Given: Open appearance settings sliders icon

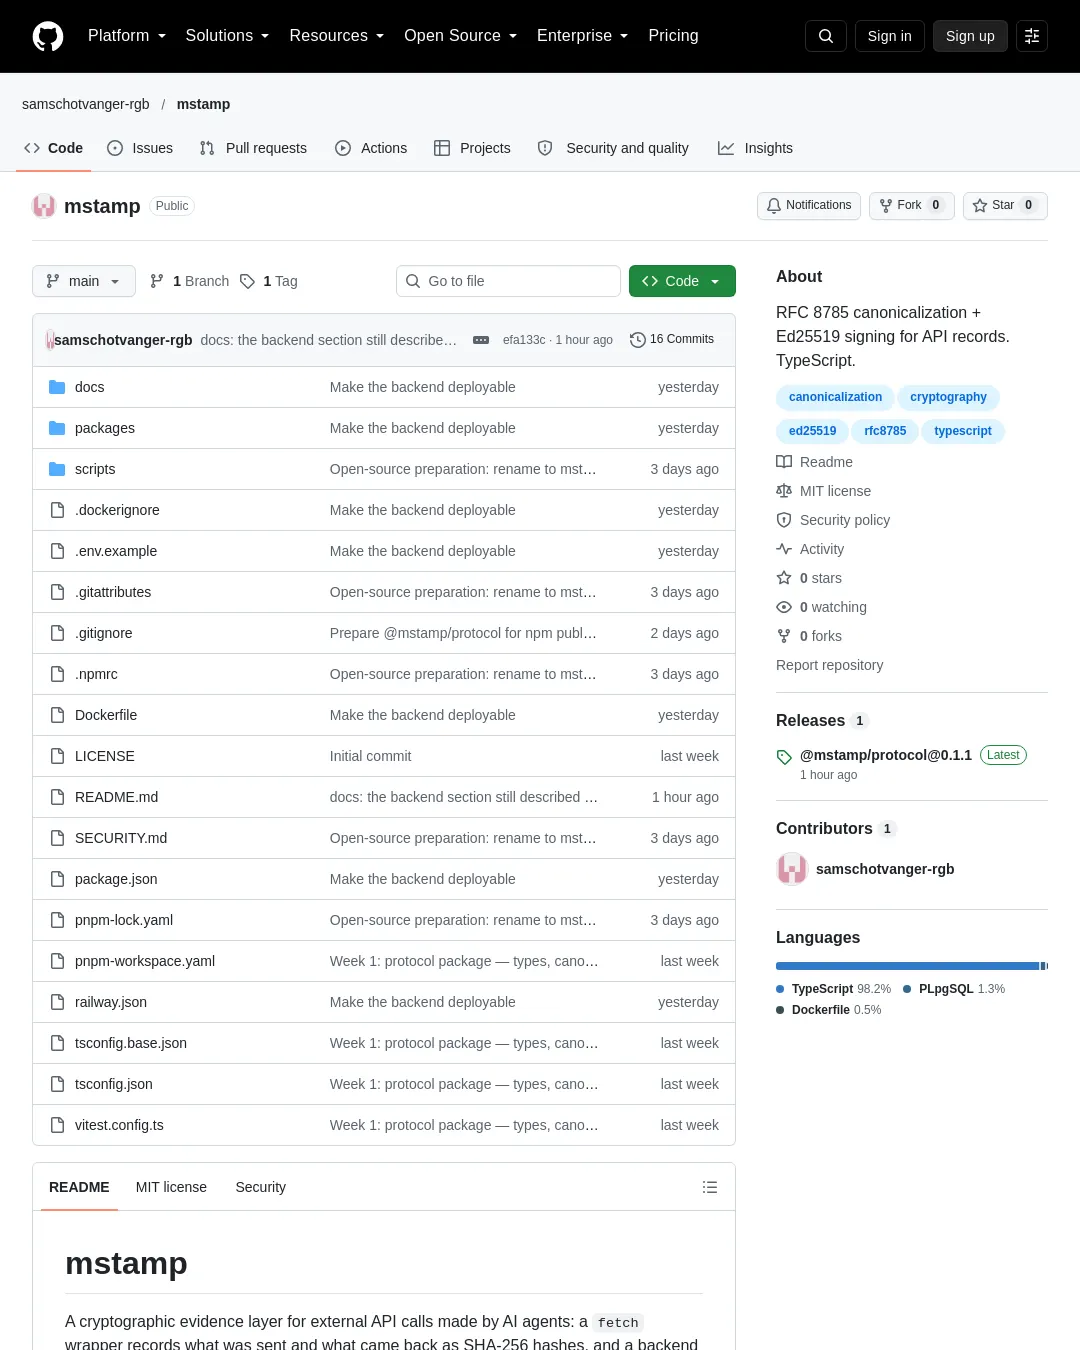Looking at the screenshot, I should click(1032, 36).
